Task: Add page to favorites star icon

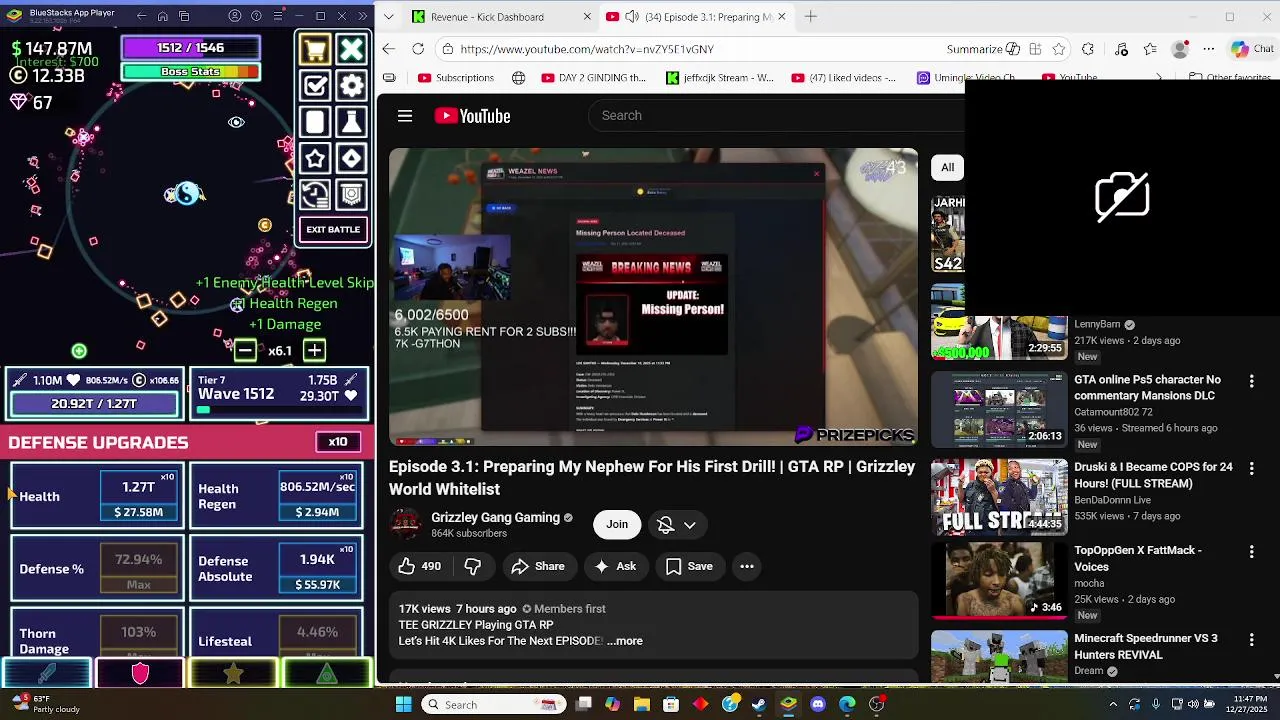Action: [x=1059, y=49]
